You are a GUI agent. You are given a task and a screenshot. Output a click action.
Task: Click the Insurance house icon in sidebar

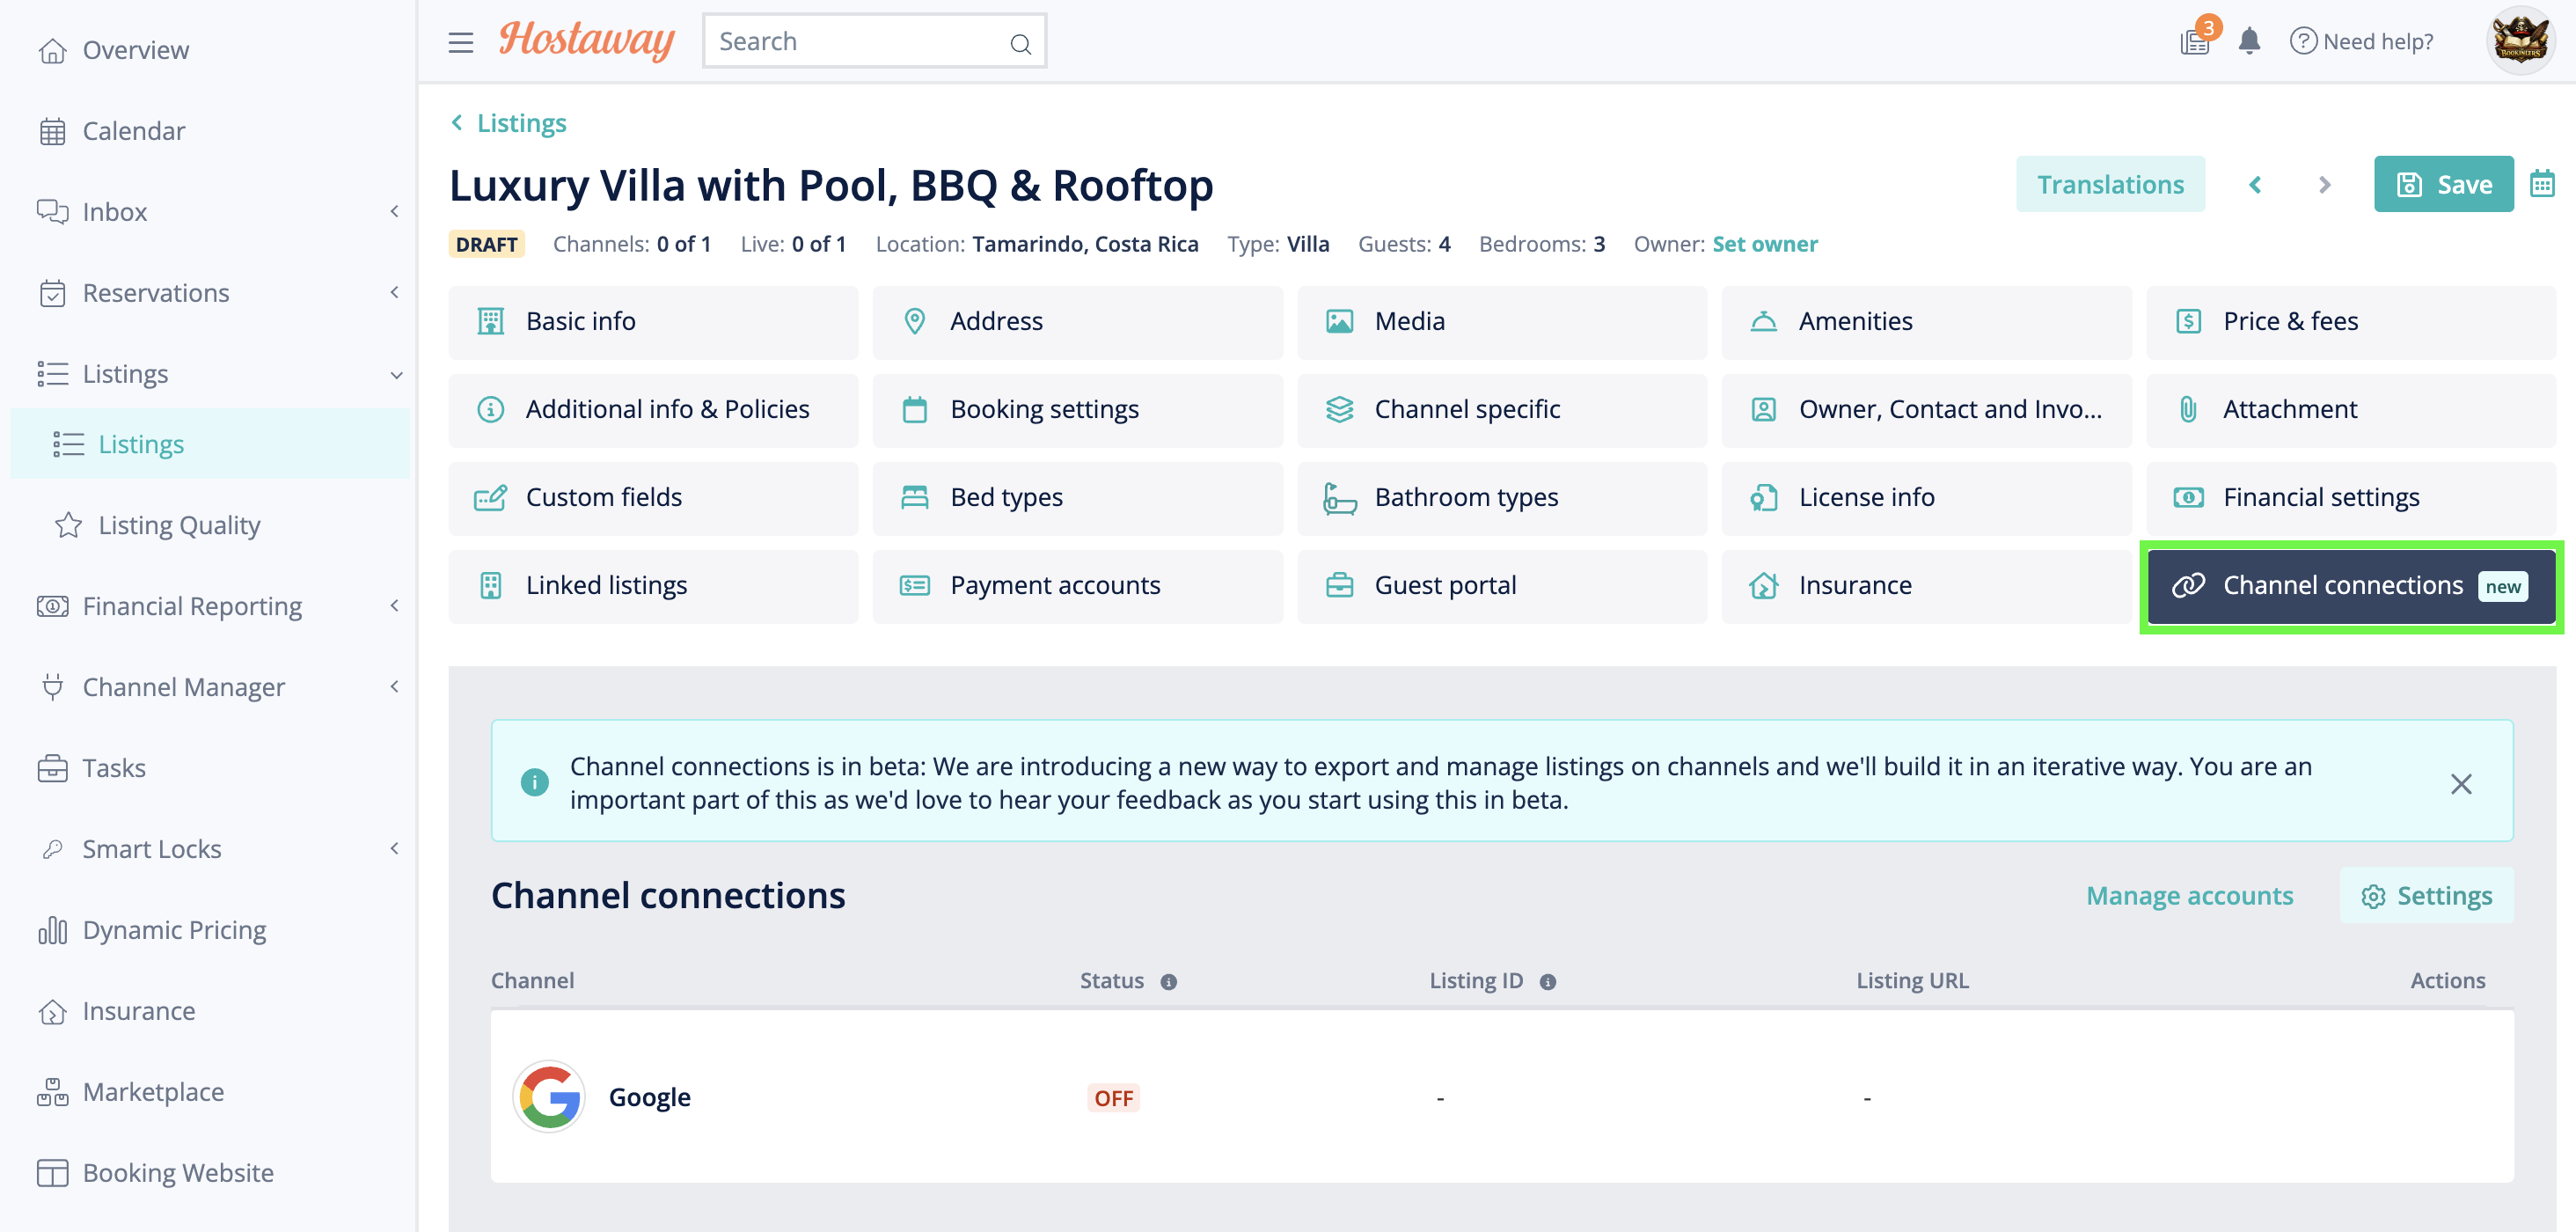coord(52,1011)
